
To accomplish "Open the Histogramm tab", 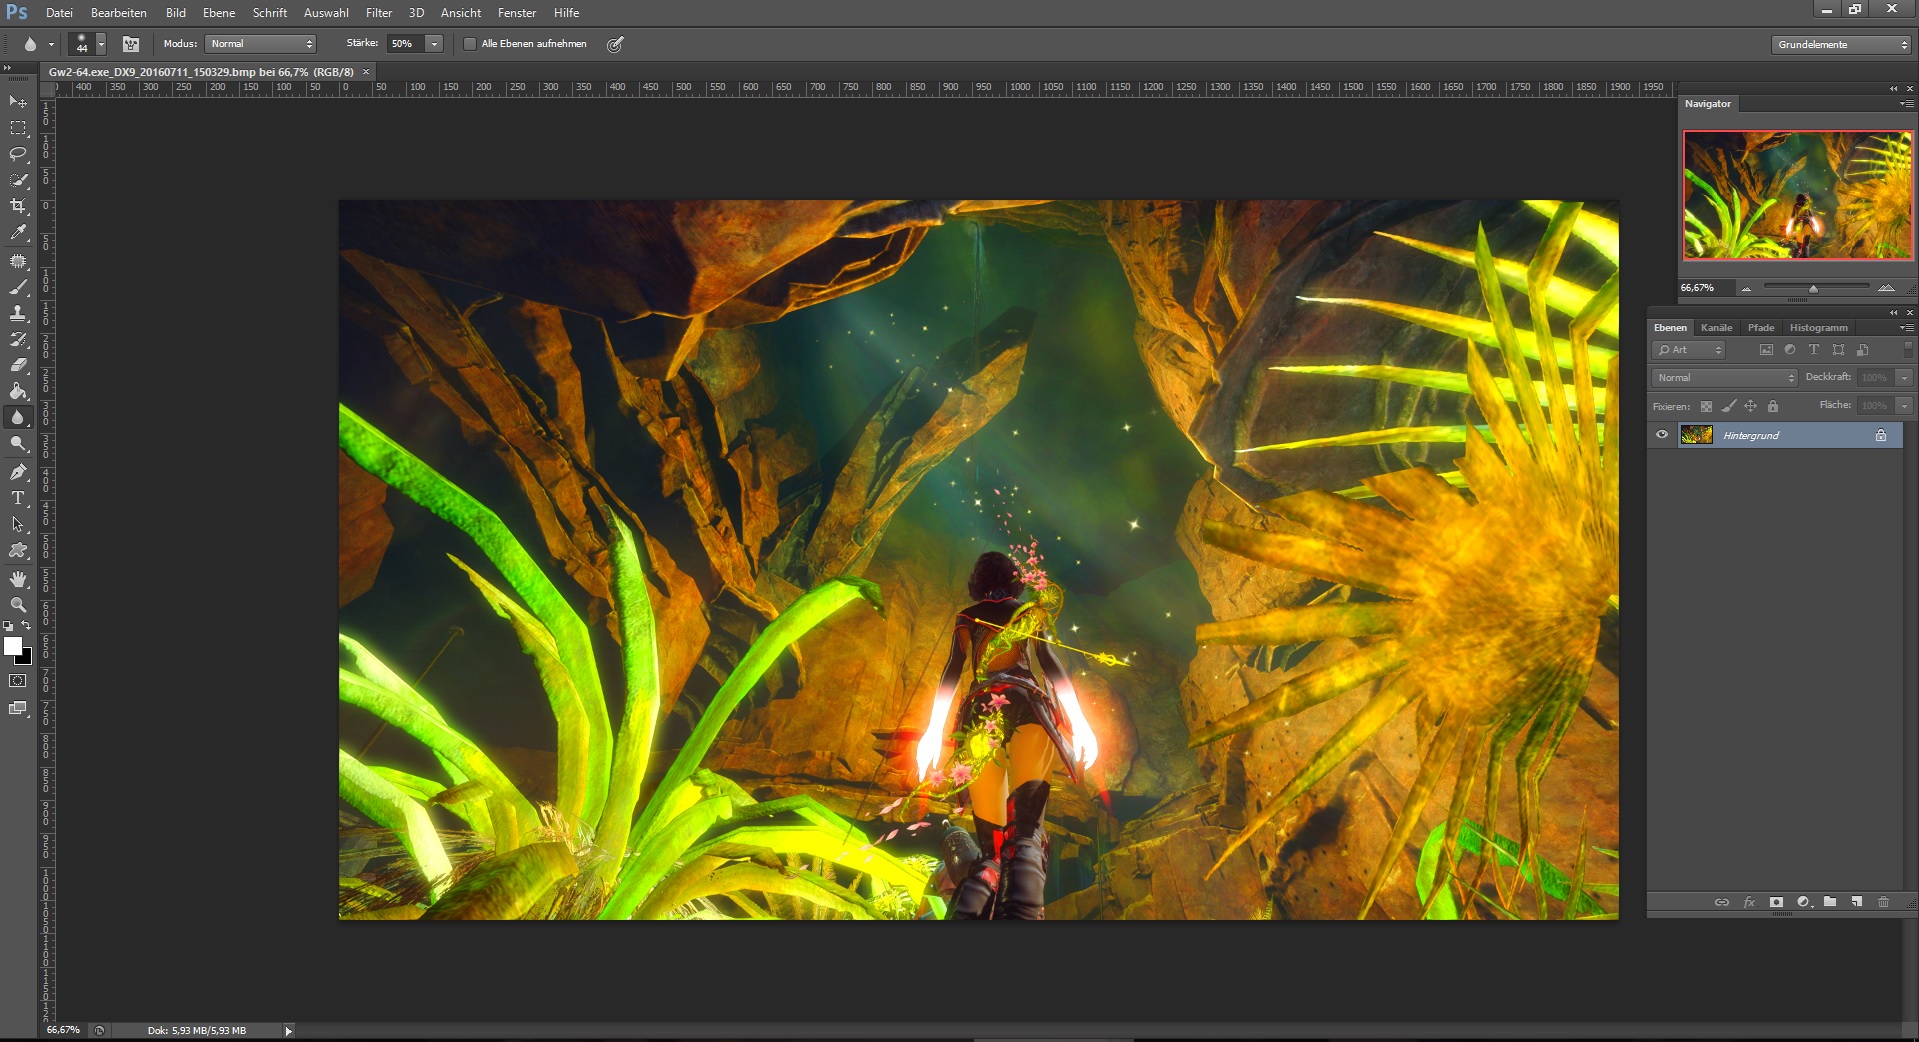I will [1818, 328].
